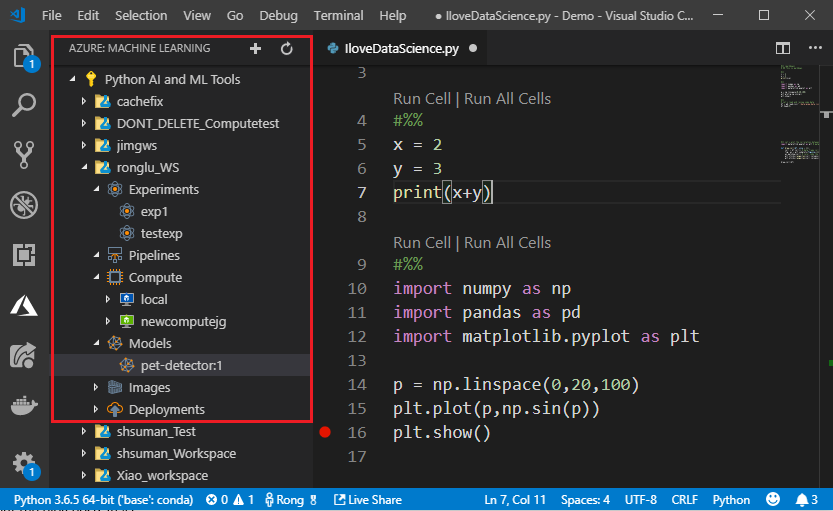Screen dimensions: 833x511
Task: Click the Visual Studio Code logo icon
Action: 18,15
